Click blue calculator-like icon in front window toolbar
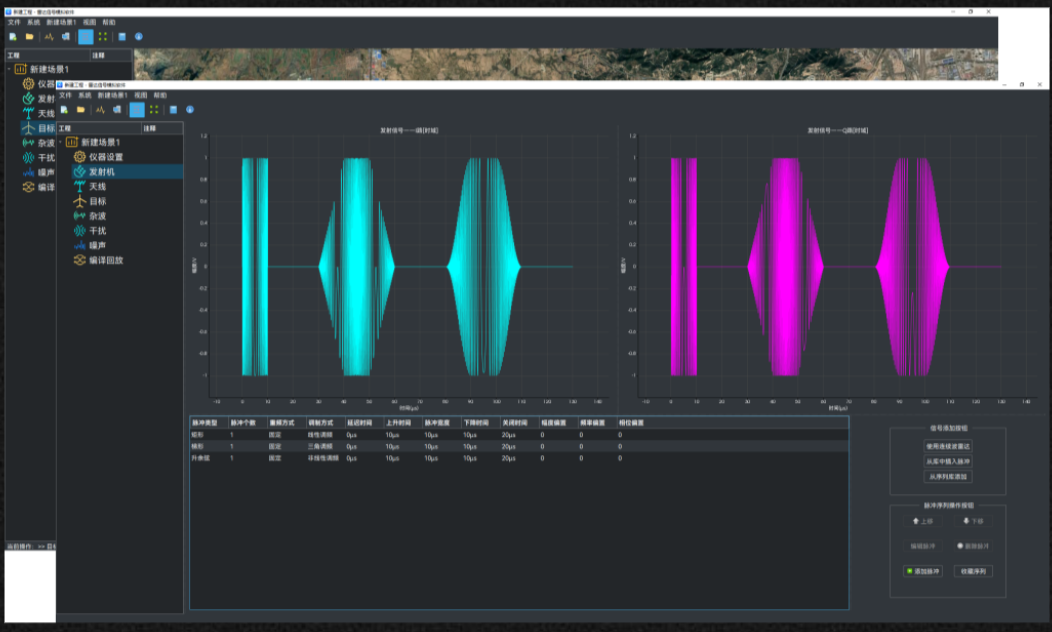This screenshot has height=632, width=1052. [173, 109]
